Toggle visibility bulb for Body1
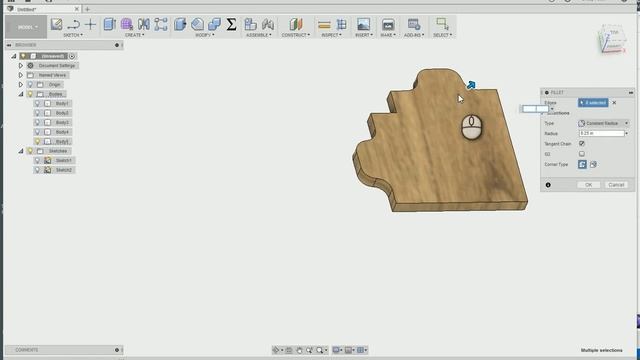 38,103
